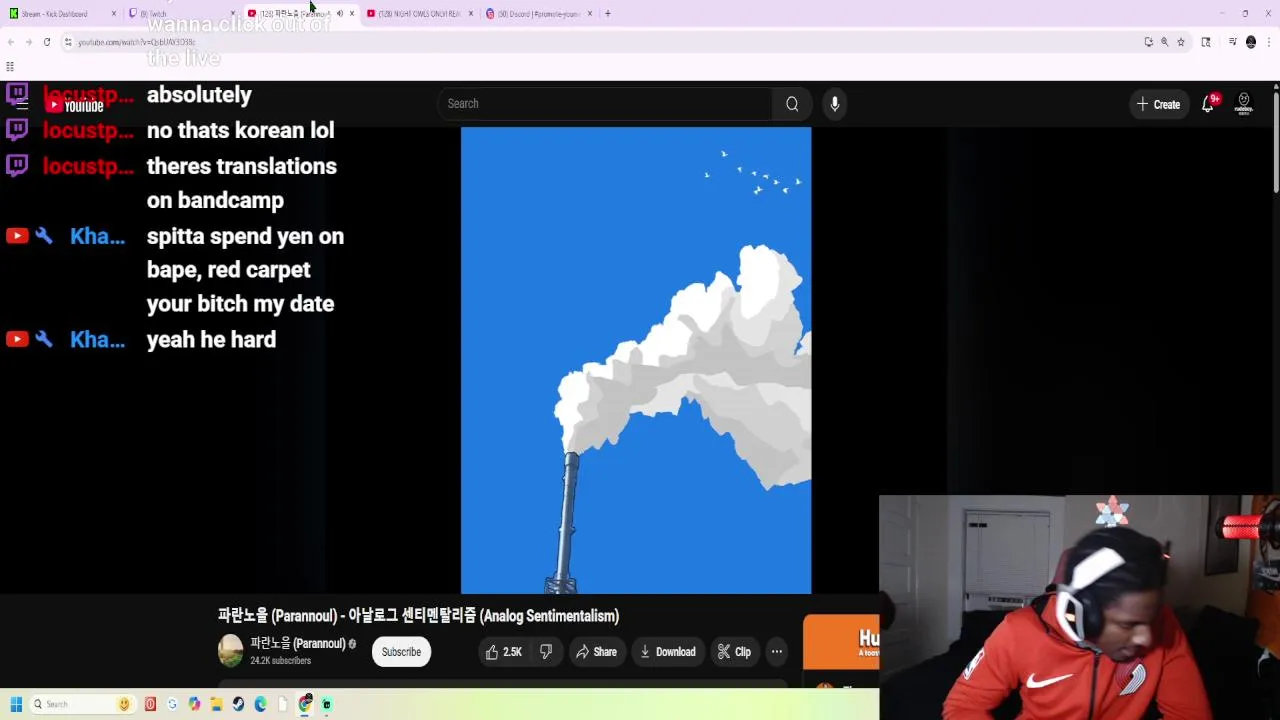Close the Kick Dashboard tab

pyautogui.click(x=114, y=14)
